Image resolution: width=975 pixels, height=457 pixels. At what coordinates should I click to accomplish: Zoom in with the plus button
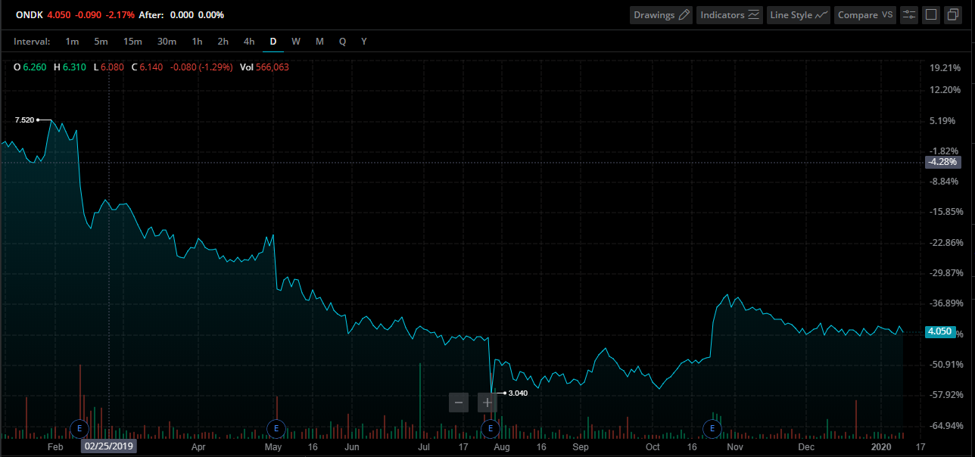[487, 402]
